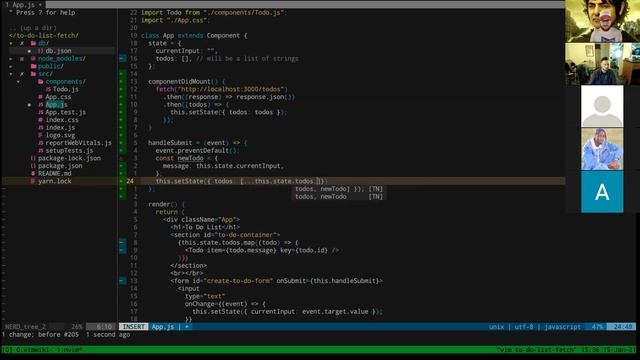Image resolution: width=640 pixels, height=360 pixels.
Task: Click the '1 change; before #205' message
Action: pos(40,335)
